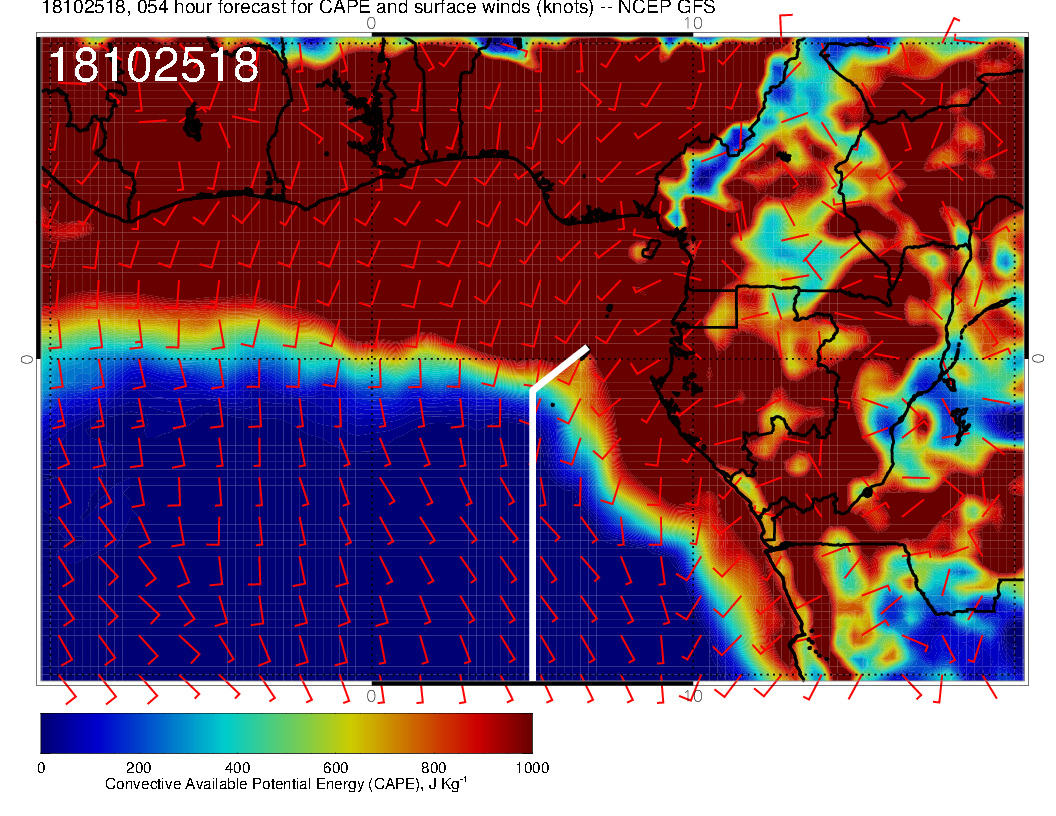This screenshot has width=1056, height=816.
Task: Select the dark blue end of the color bar
Action: click(52, 732)
